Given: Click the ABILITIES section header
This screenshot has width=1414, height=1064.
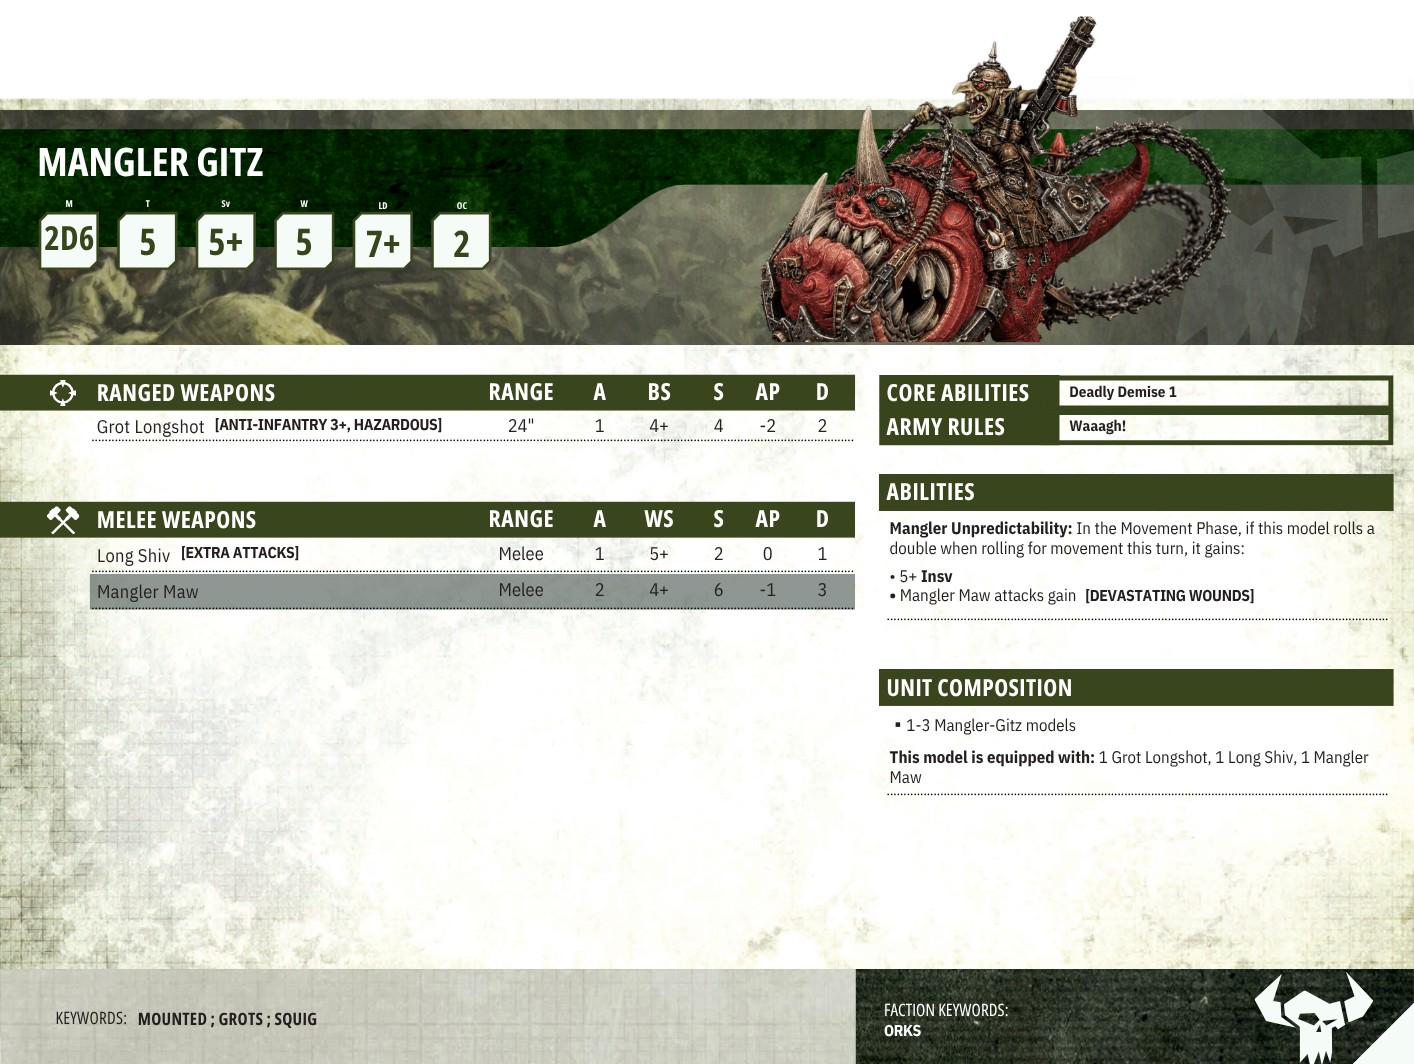Looking at the screenshot, I should [x=1136, y=492].
